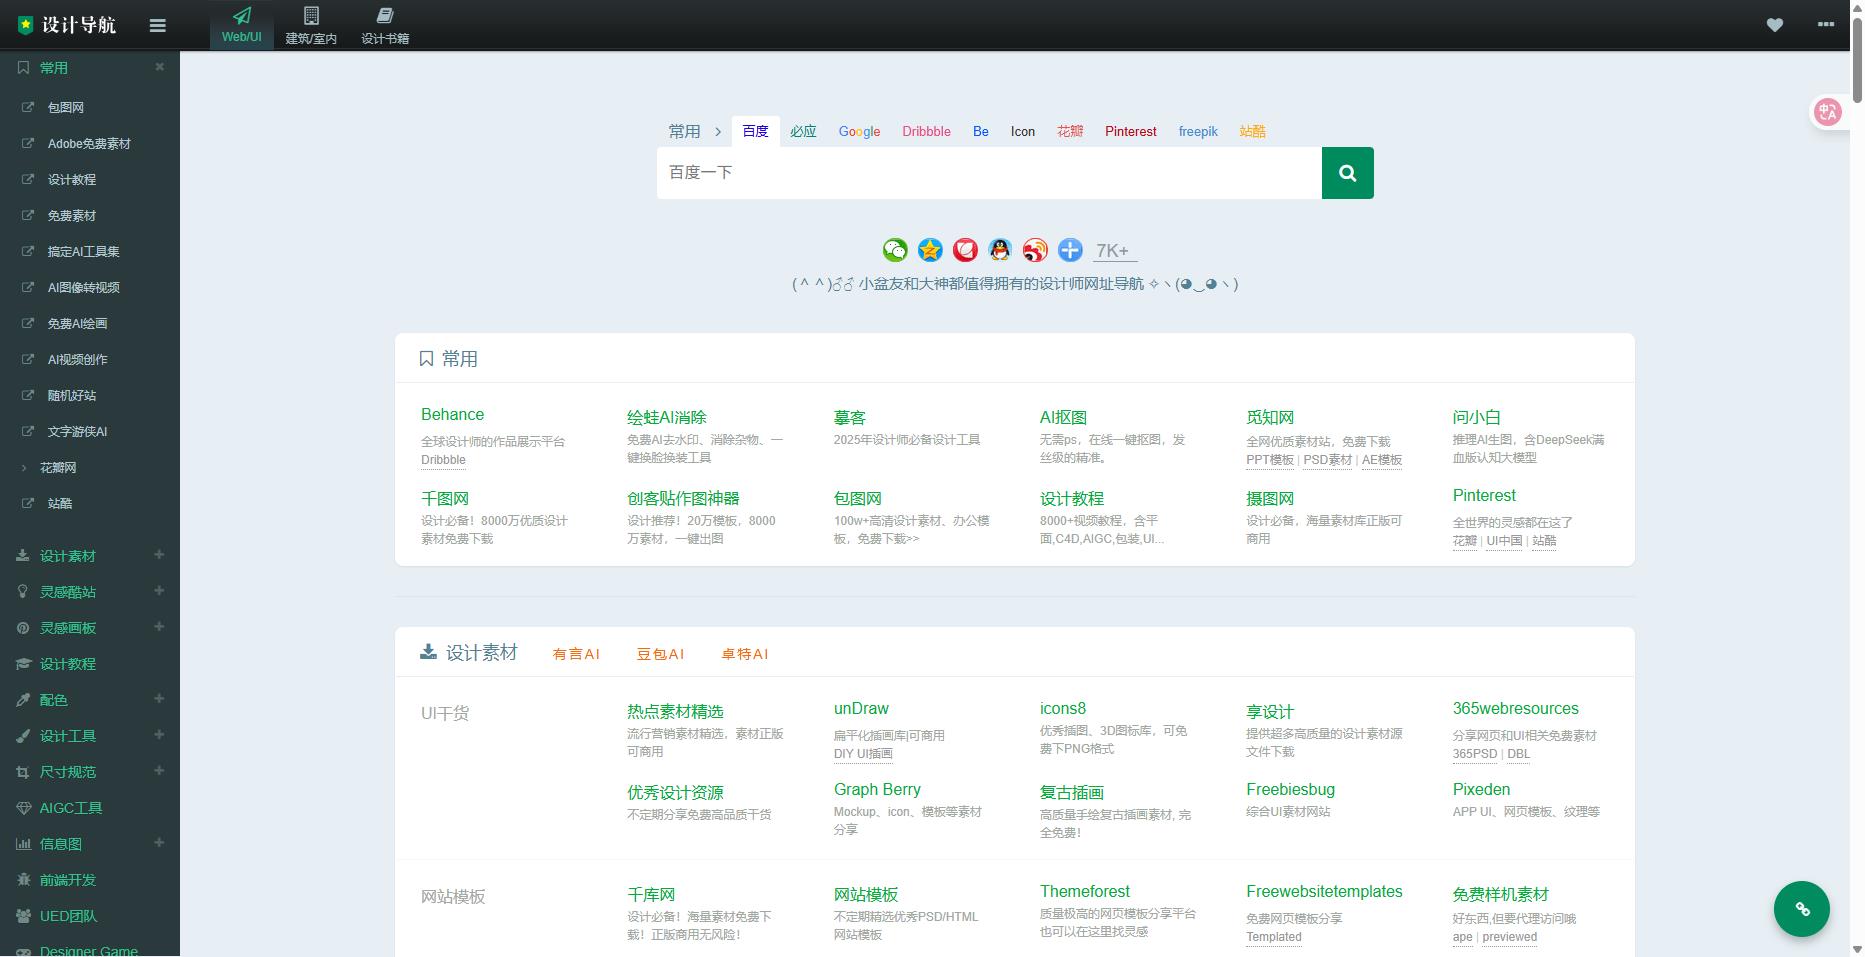
Task: Open the Behance link
Action: tap(452, 414)
